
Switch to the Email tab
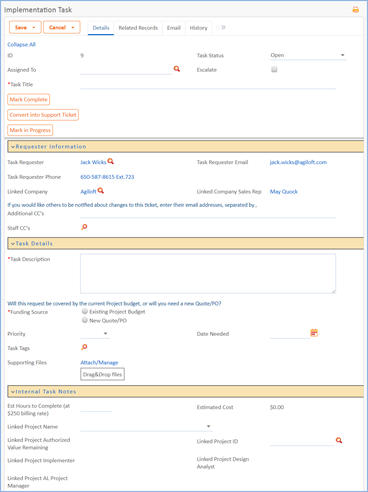point(174,28)
